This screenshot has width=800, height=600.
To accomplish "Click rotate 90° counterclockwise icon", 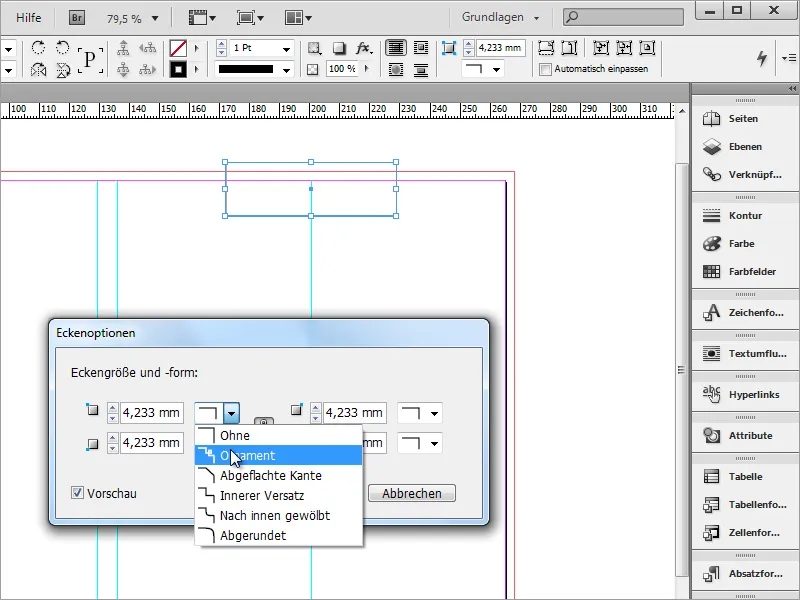I will coord(62,48).
